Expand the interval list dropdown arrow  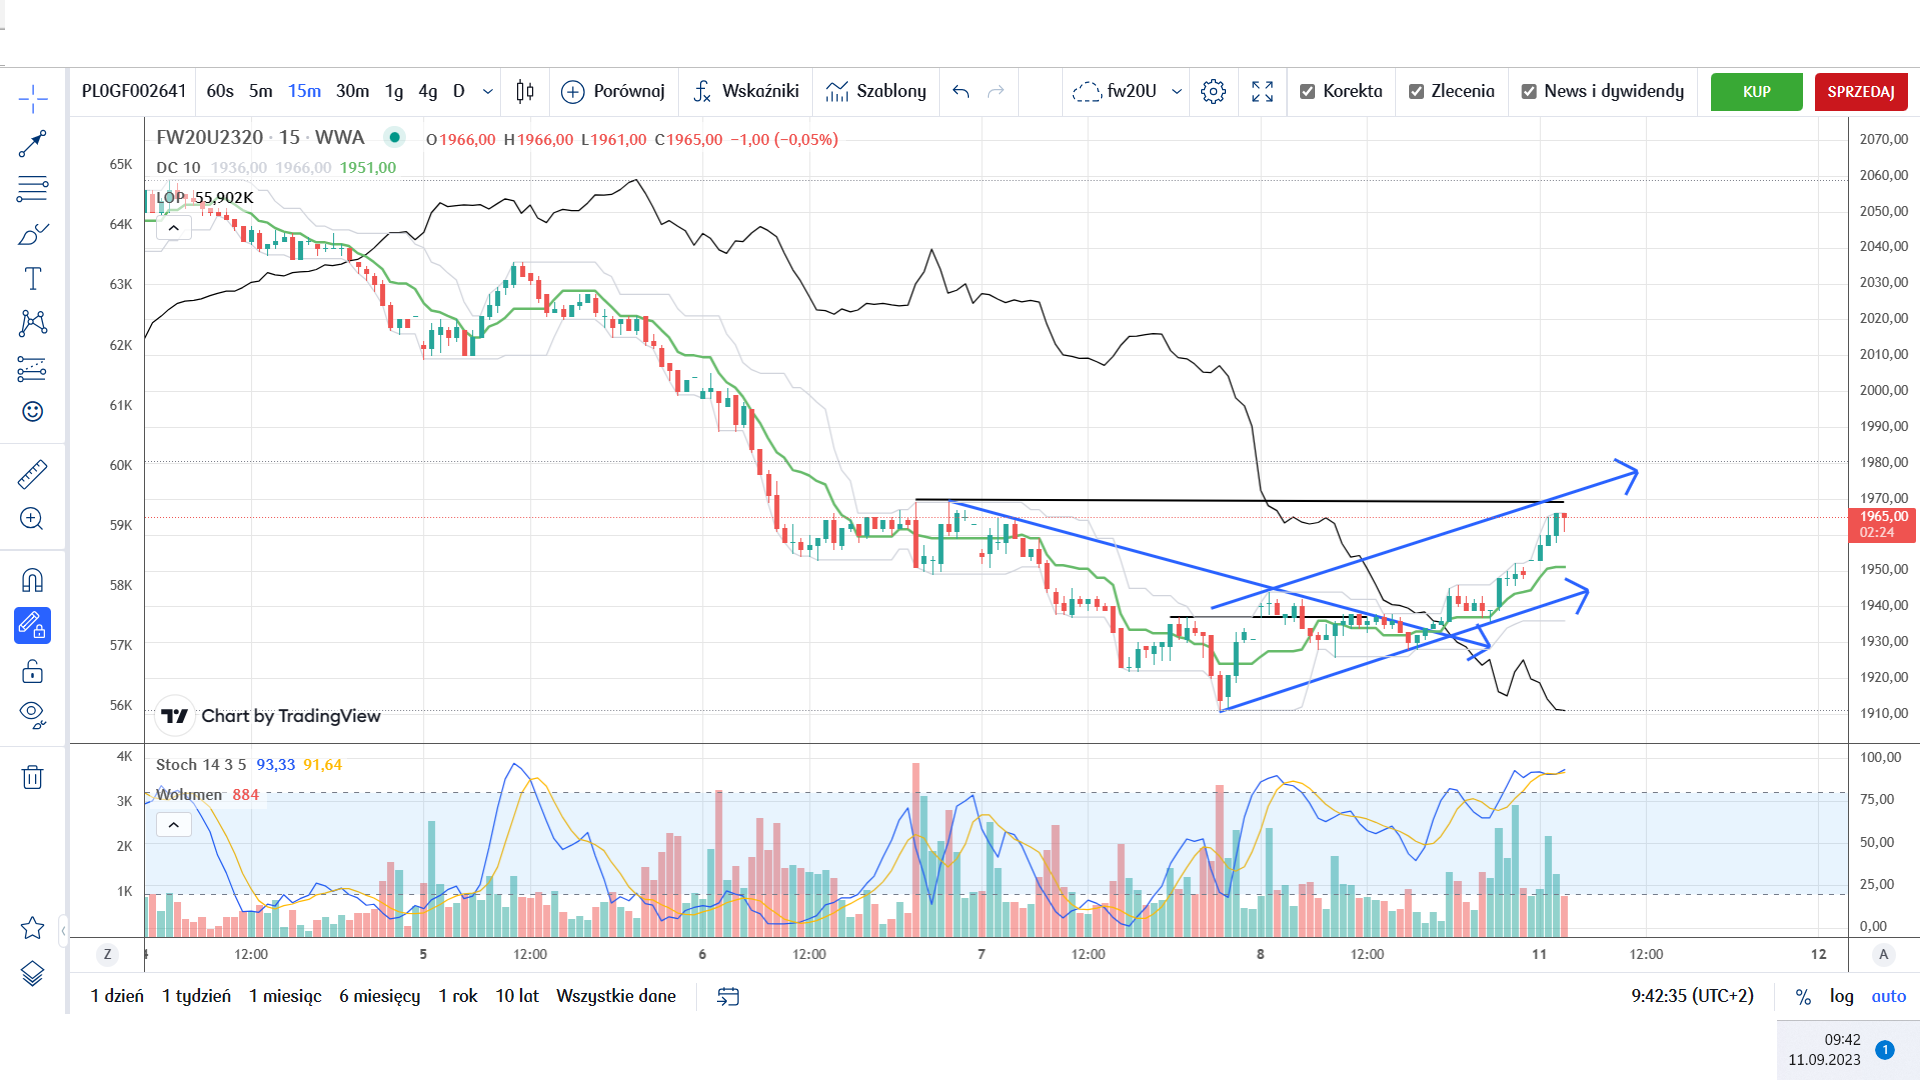(x=488, y=91)
